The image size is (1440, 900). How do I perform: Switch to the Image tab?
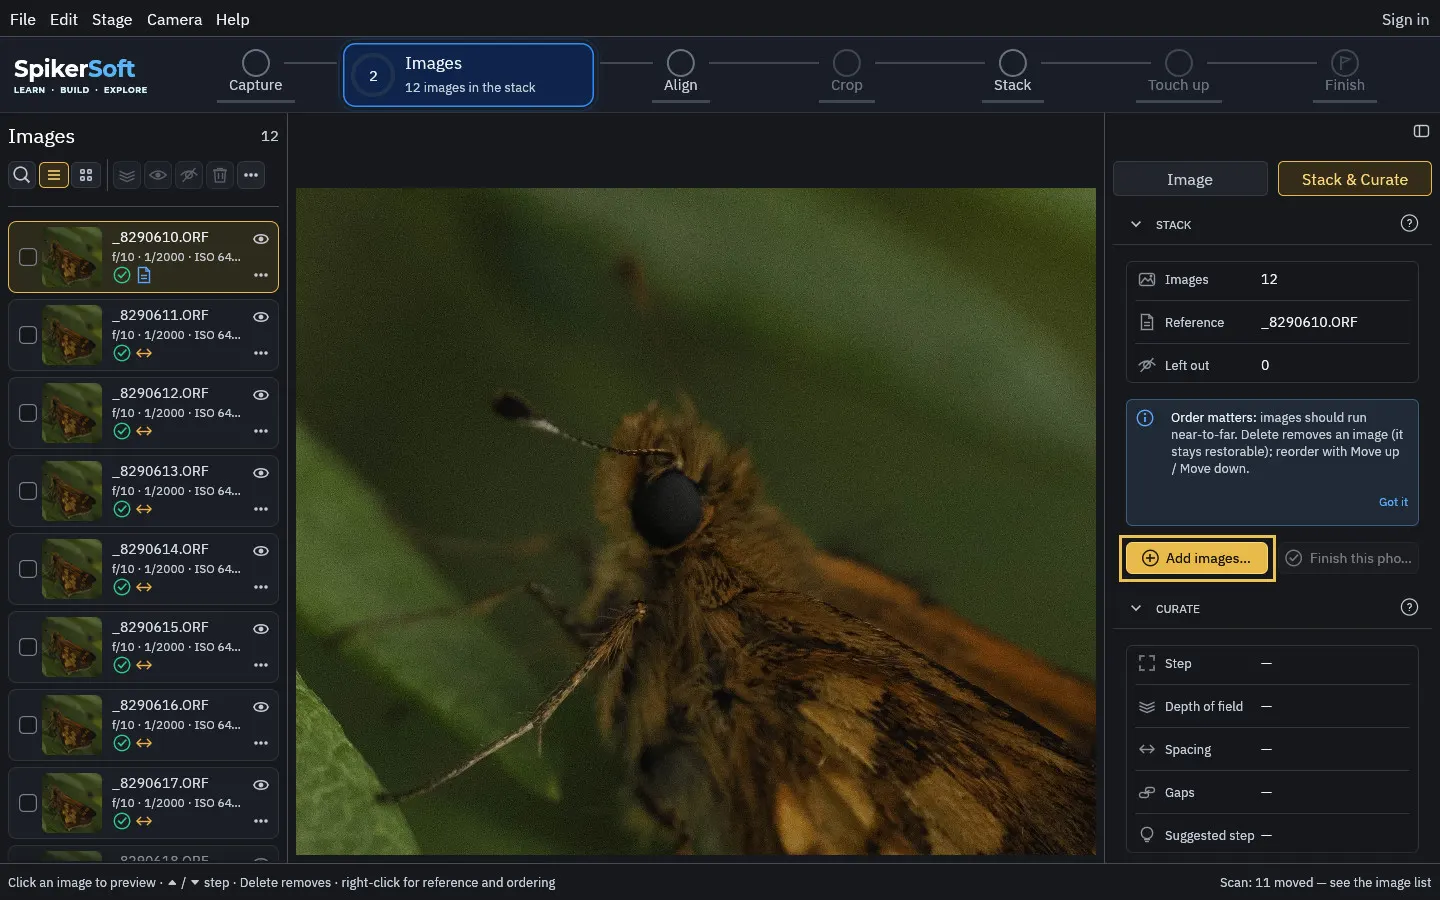[1190, 179]
